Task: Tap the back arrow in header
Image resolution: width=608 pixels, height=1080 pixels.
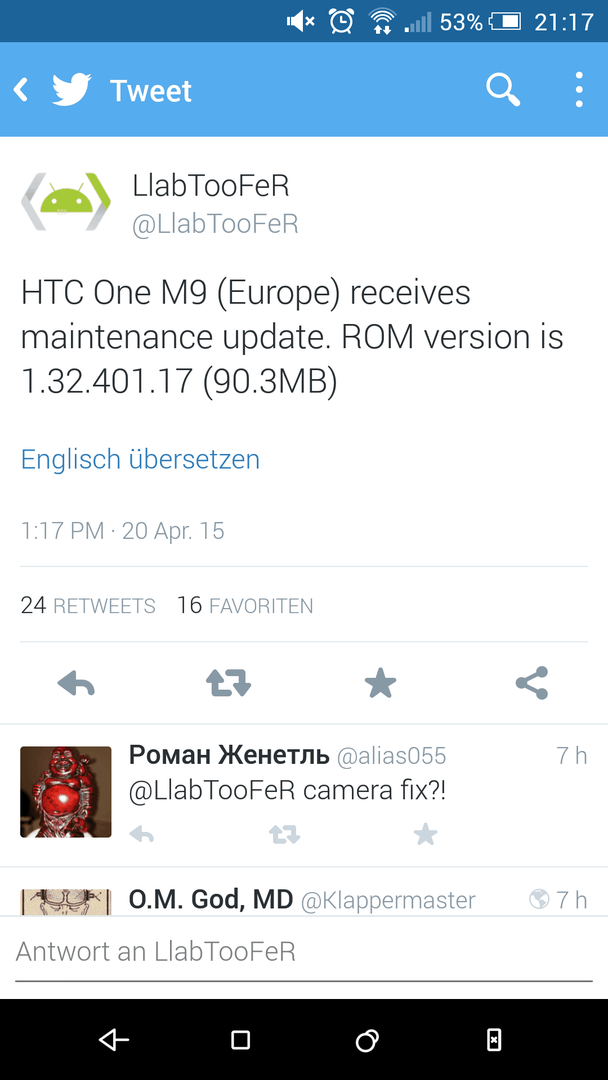Action: [x=21, y=90]
